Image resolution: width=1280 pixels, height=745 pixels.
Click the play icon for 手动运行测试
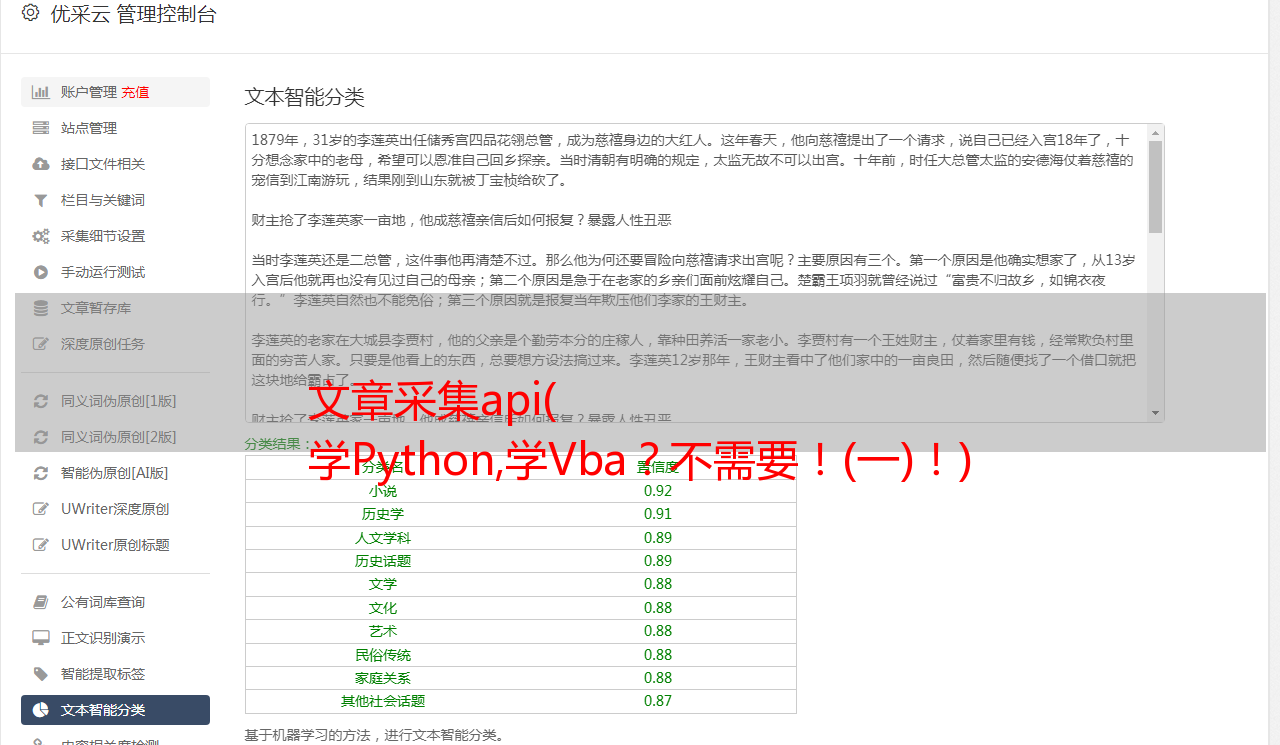(x=40, y=272)
